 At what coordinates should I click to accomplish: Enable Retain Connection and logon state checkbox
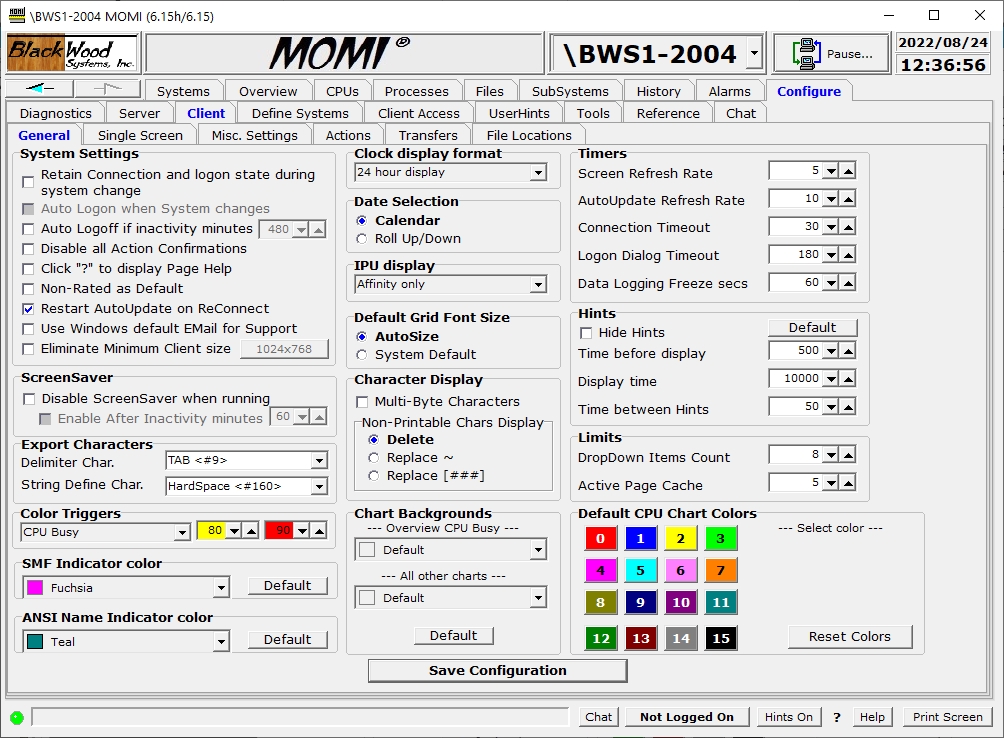(28, 182)
